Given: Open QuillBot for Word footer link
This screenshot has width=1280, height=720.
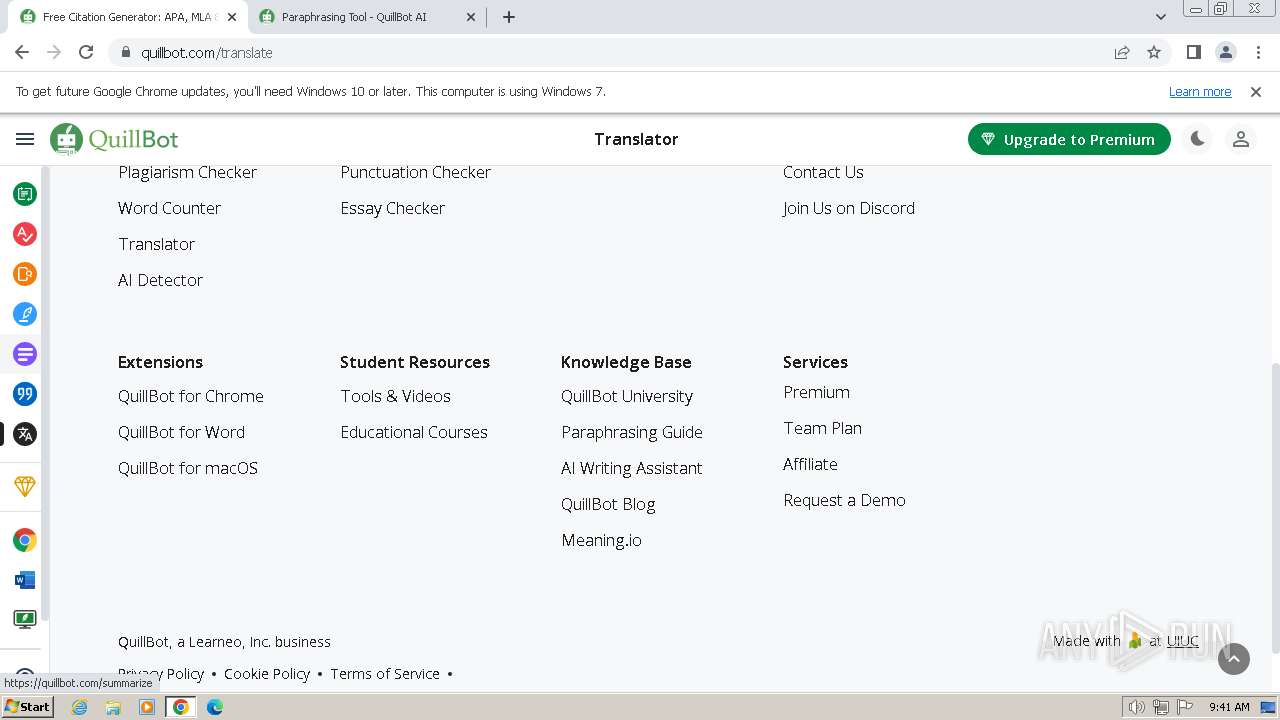Looking at the screenshot, I should click(x=181, y=432).
